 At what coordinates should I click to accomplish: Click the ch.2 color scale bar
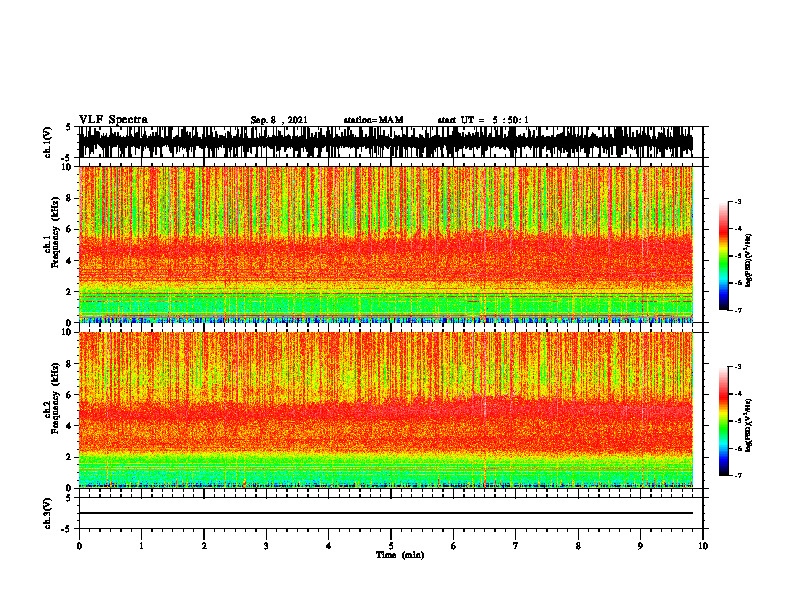tap(723, 421)
